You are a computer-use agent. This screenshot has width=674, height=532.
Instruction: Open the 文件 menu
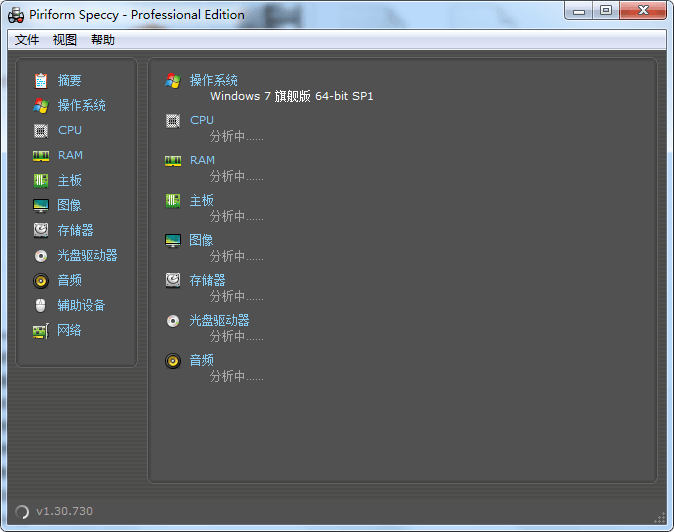27,40
